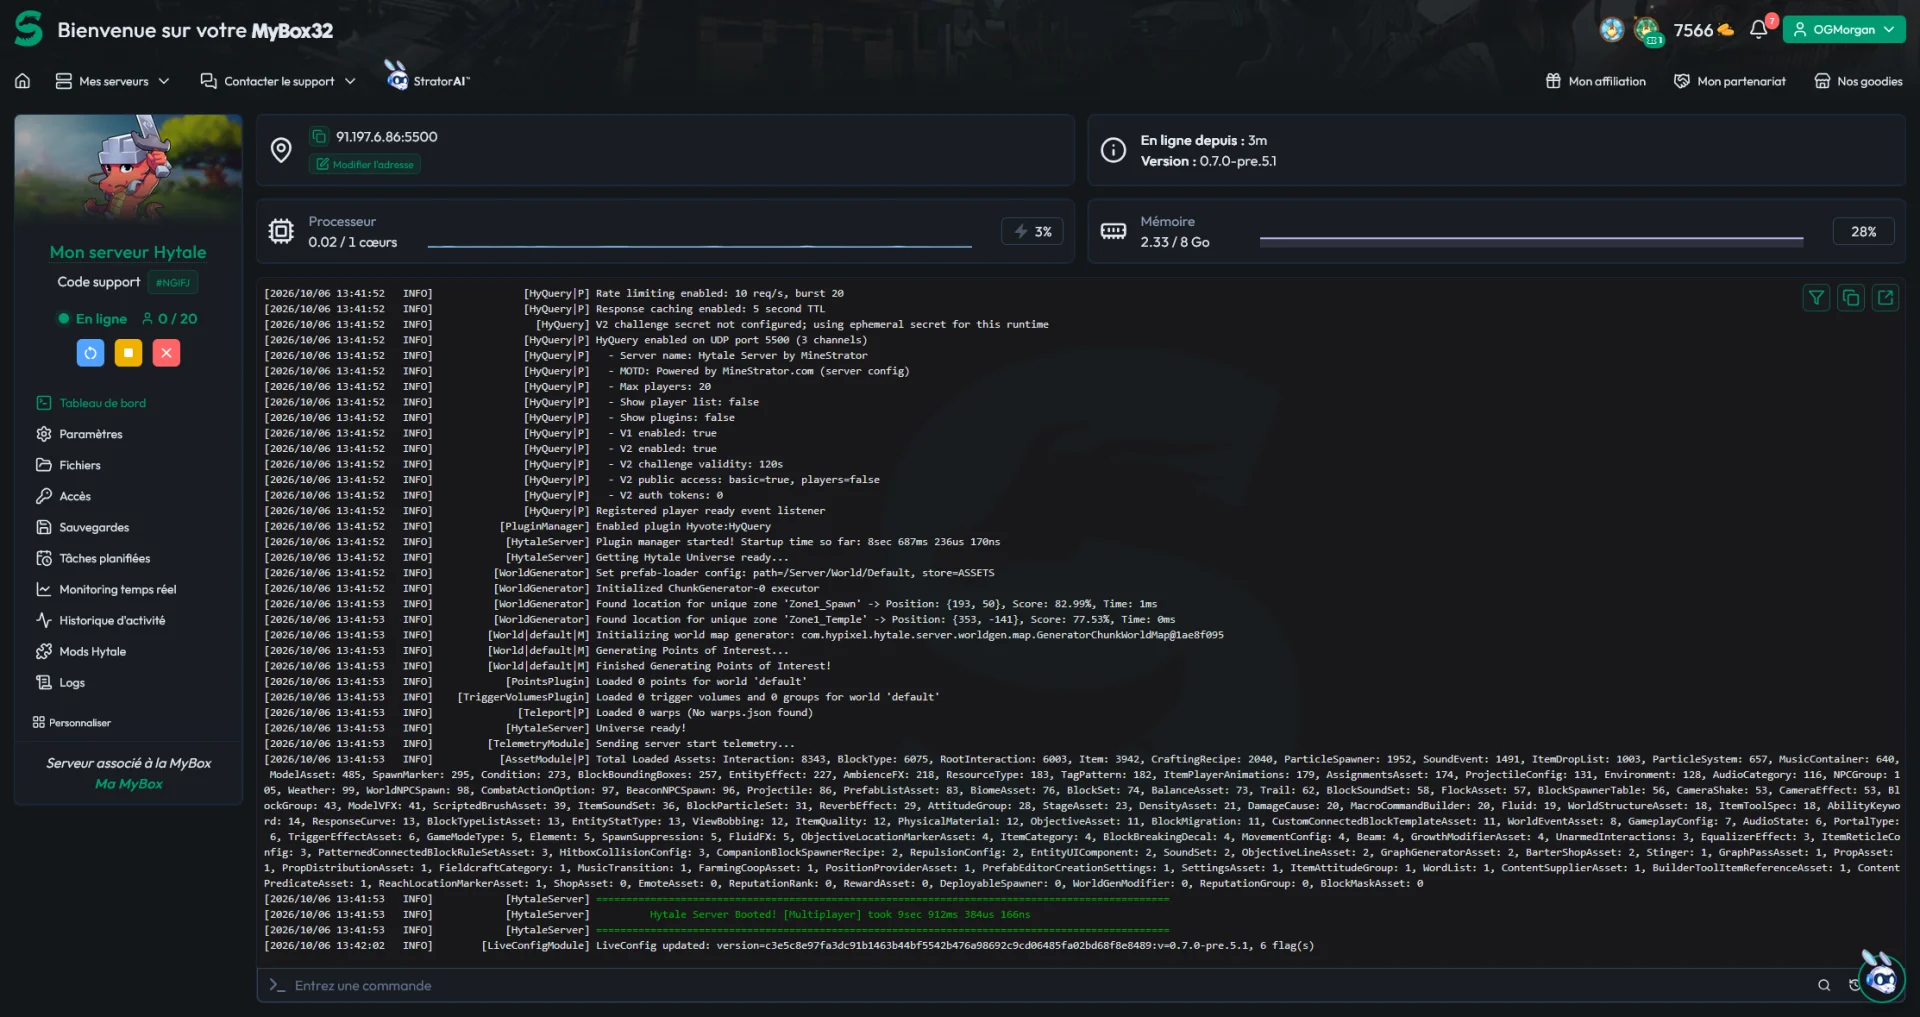Open Nos goodies shop

tap(1858, 81)
